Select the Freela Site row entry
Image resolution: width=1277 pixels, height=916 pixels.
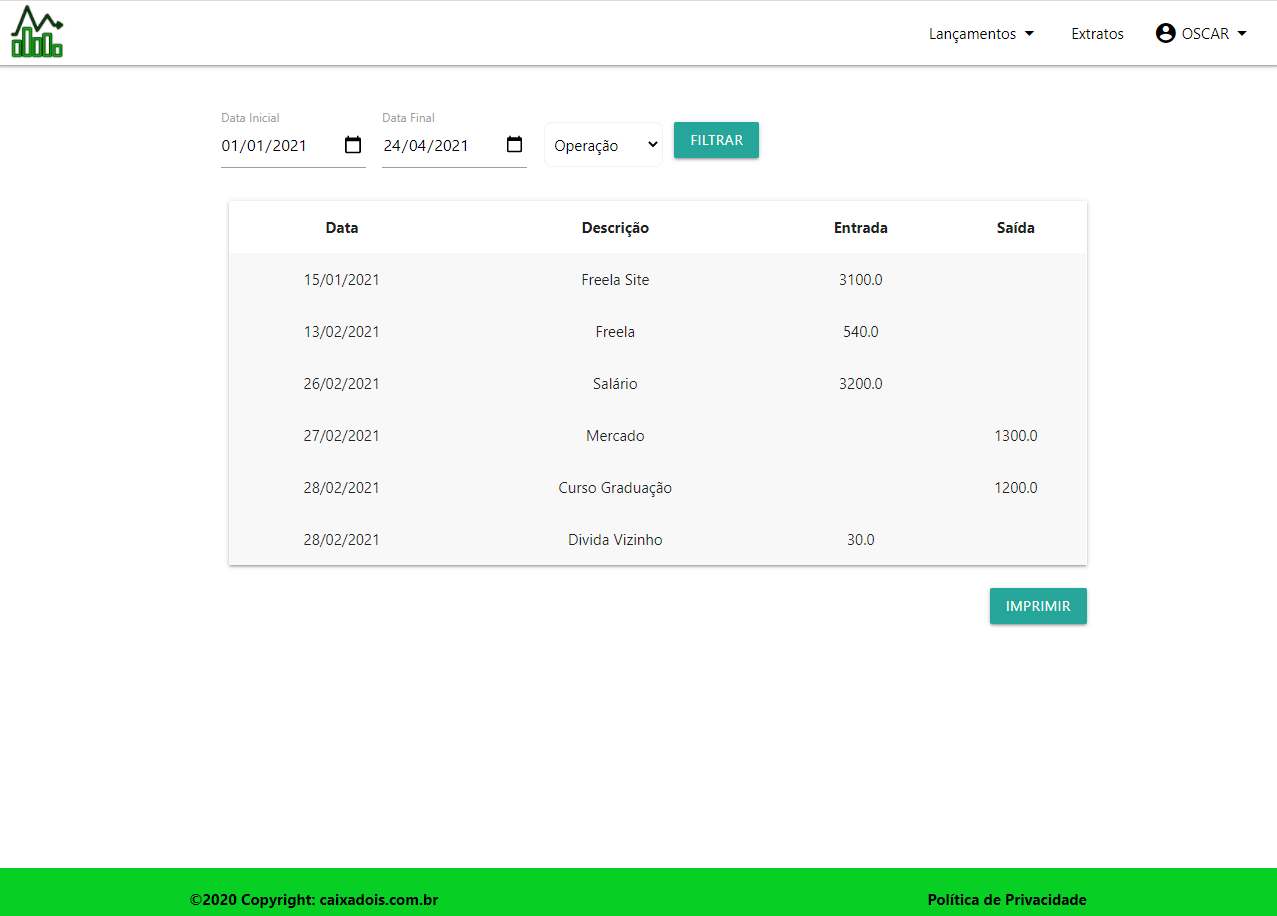615,280
